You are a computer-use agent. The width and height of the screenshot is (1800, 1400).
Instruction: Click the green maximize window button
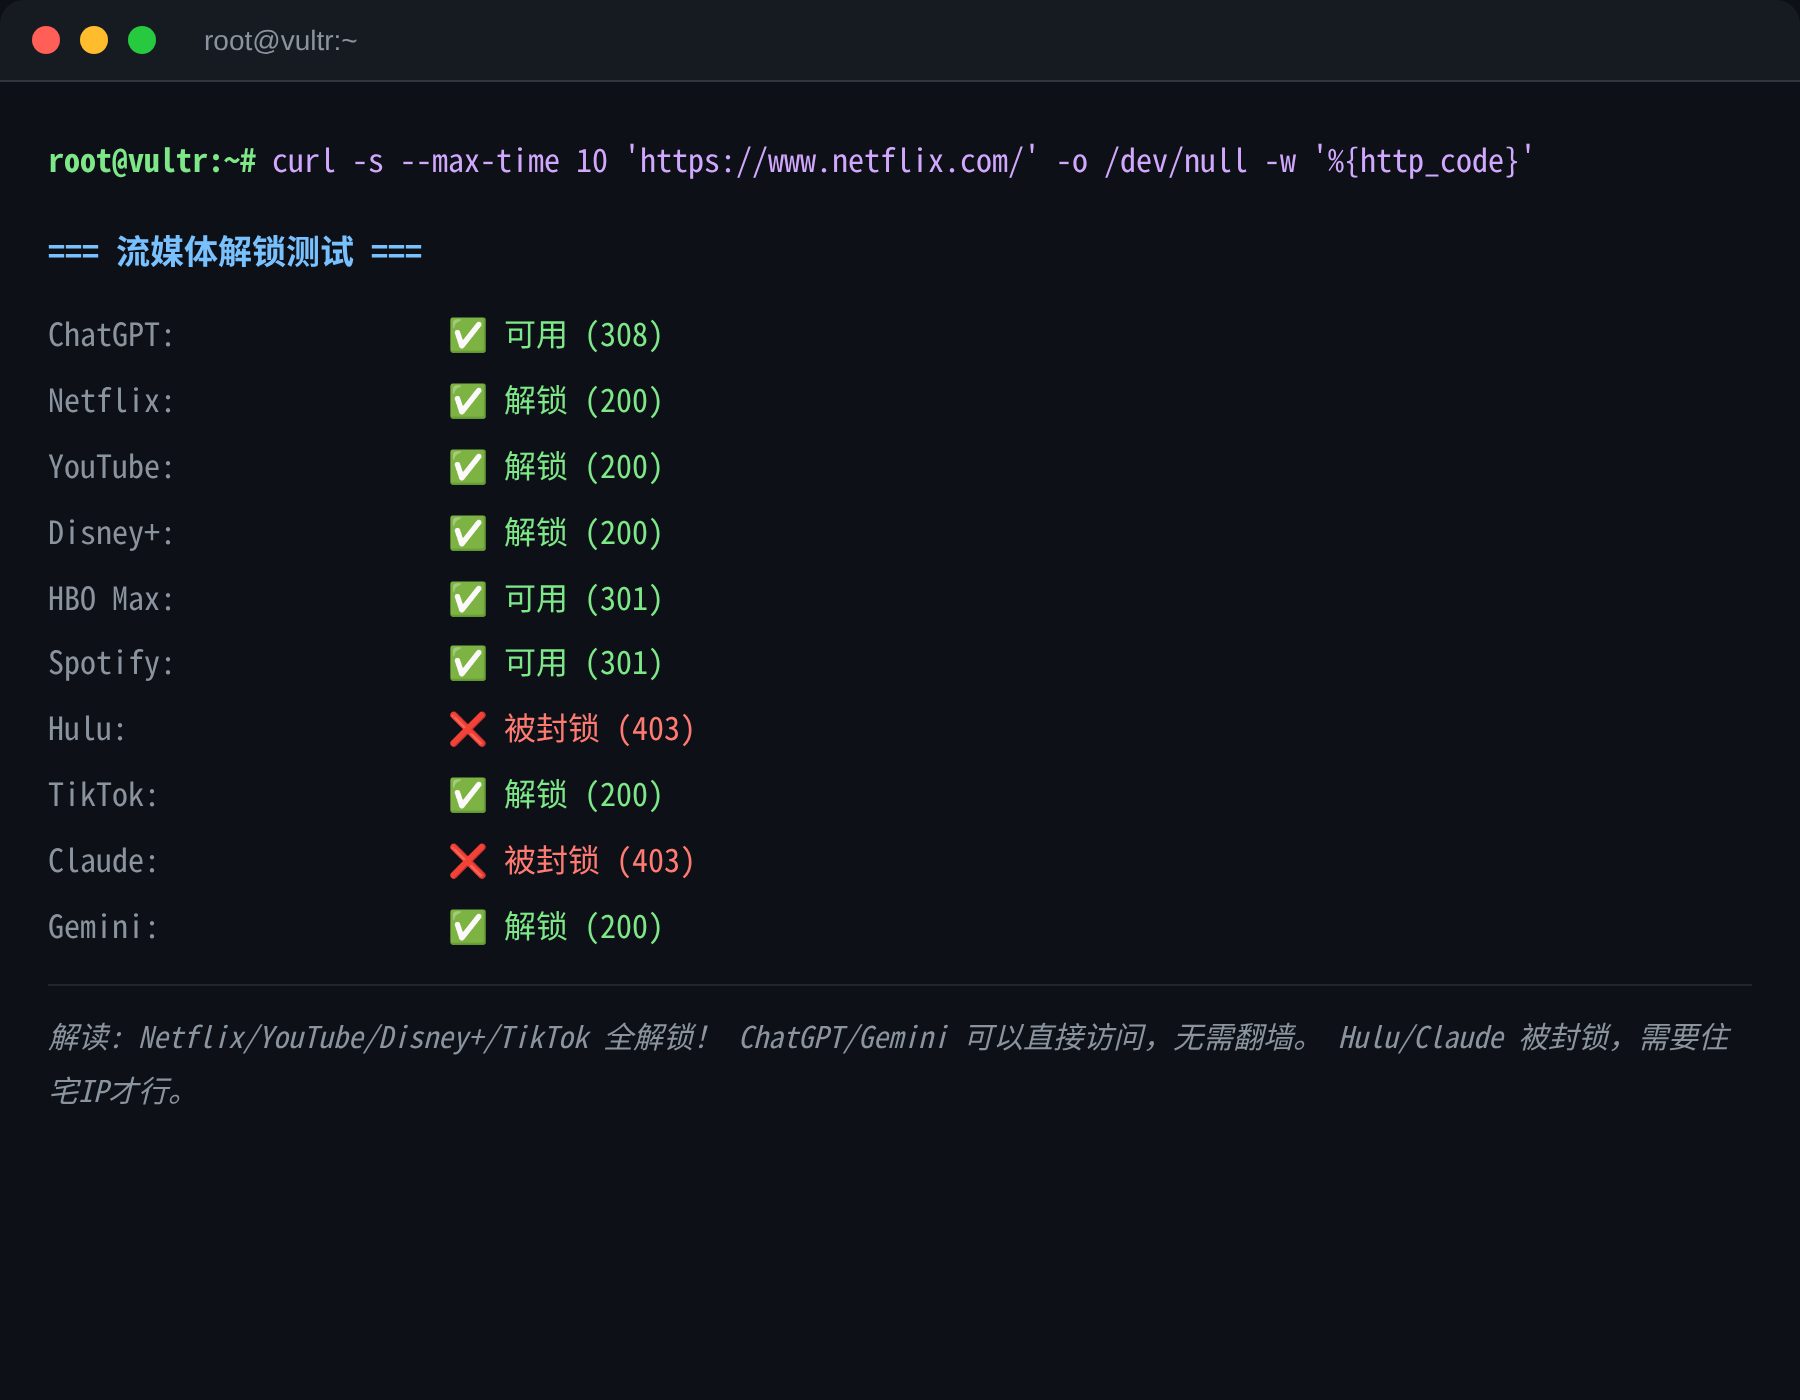point(142,40)
